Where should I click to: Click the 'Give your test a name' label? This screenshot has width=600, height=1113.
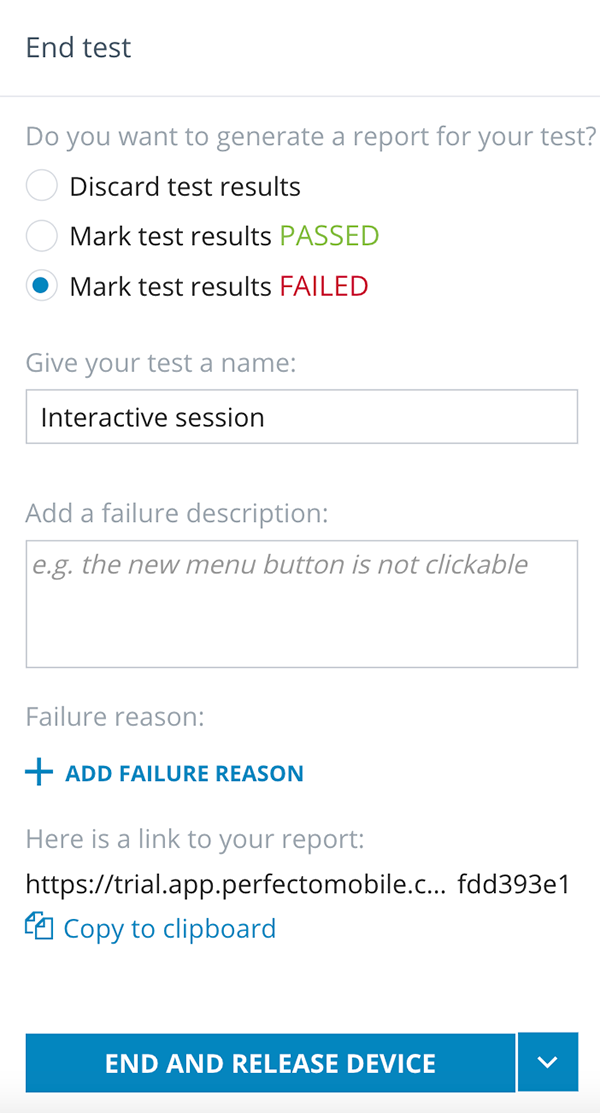160,363
